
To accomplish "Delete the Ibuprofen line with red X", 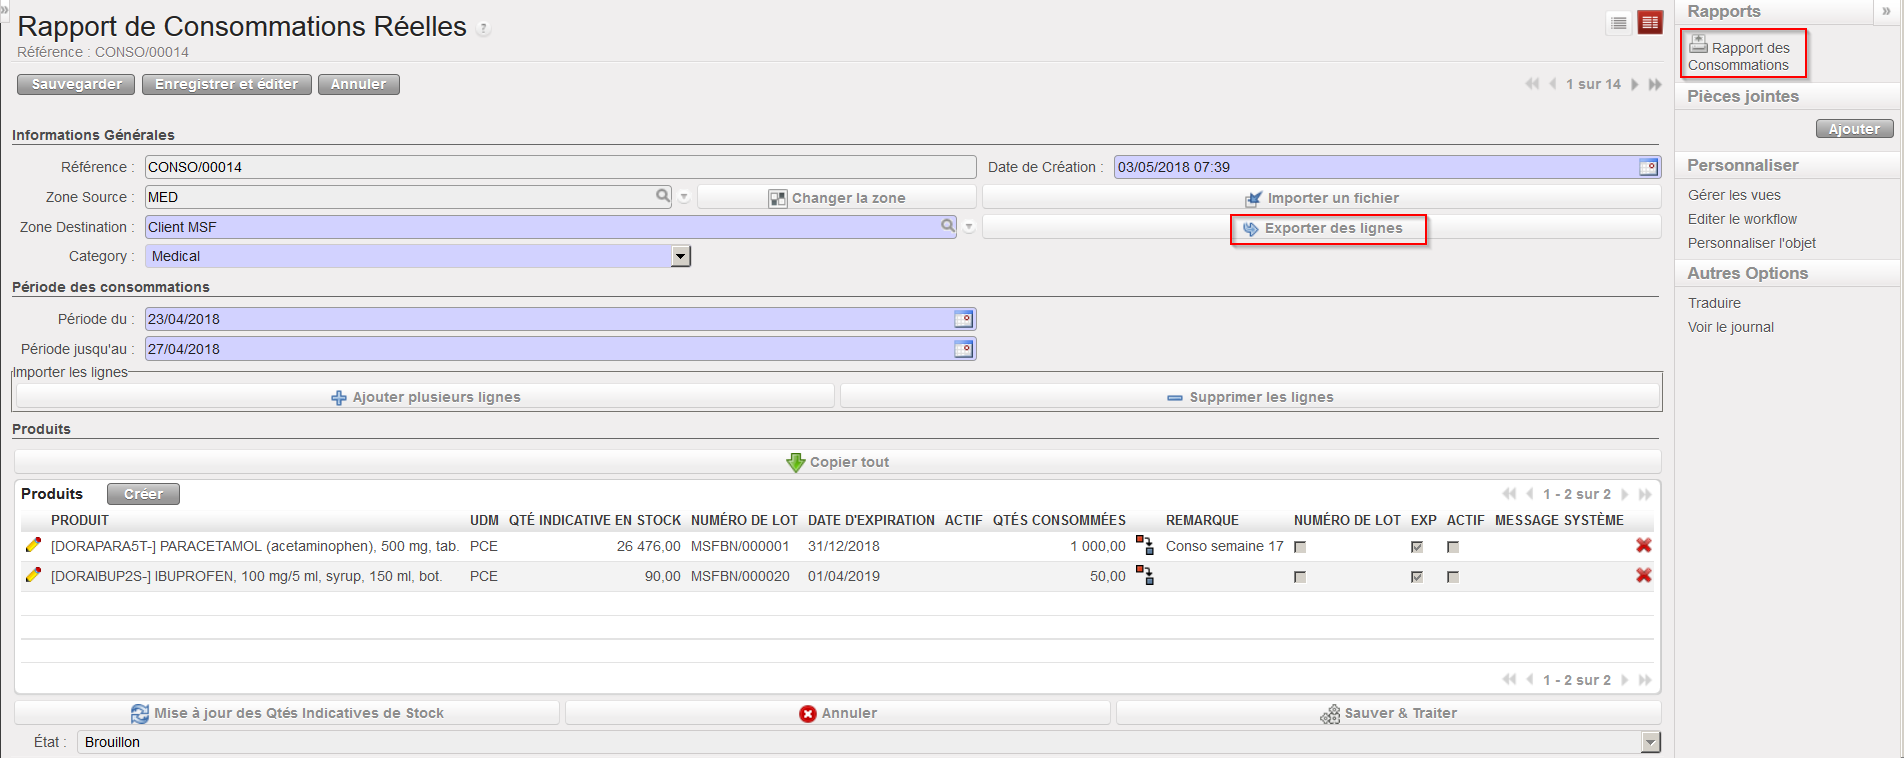I will click(x=1643, y=576).
